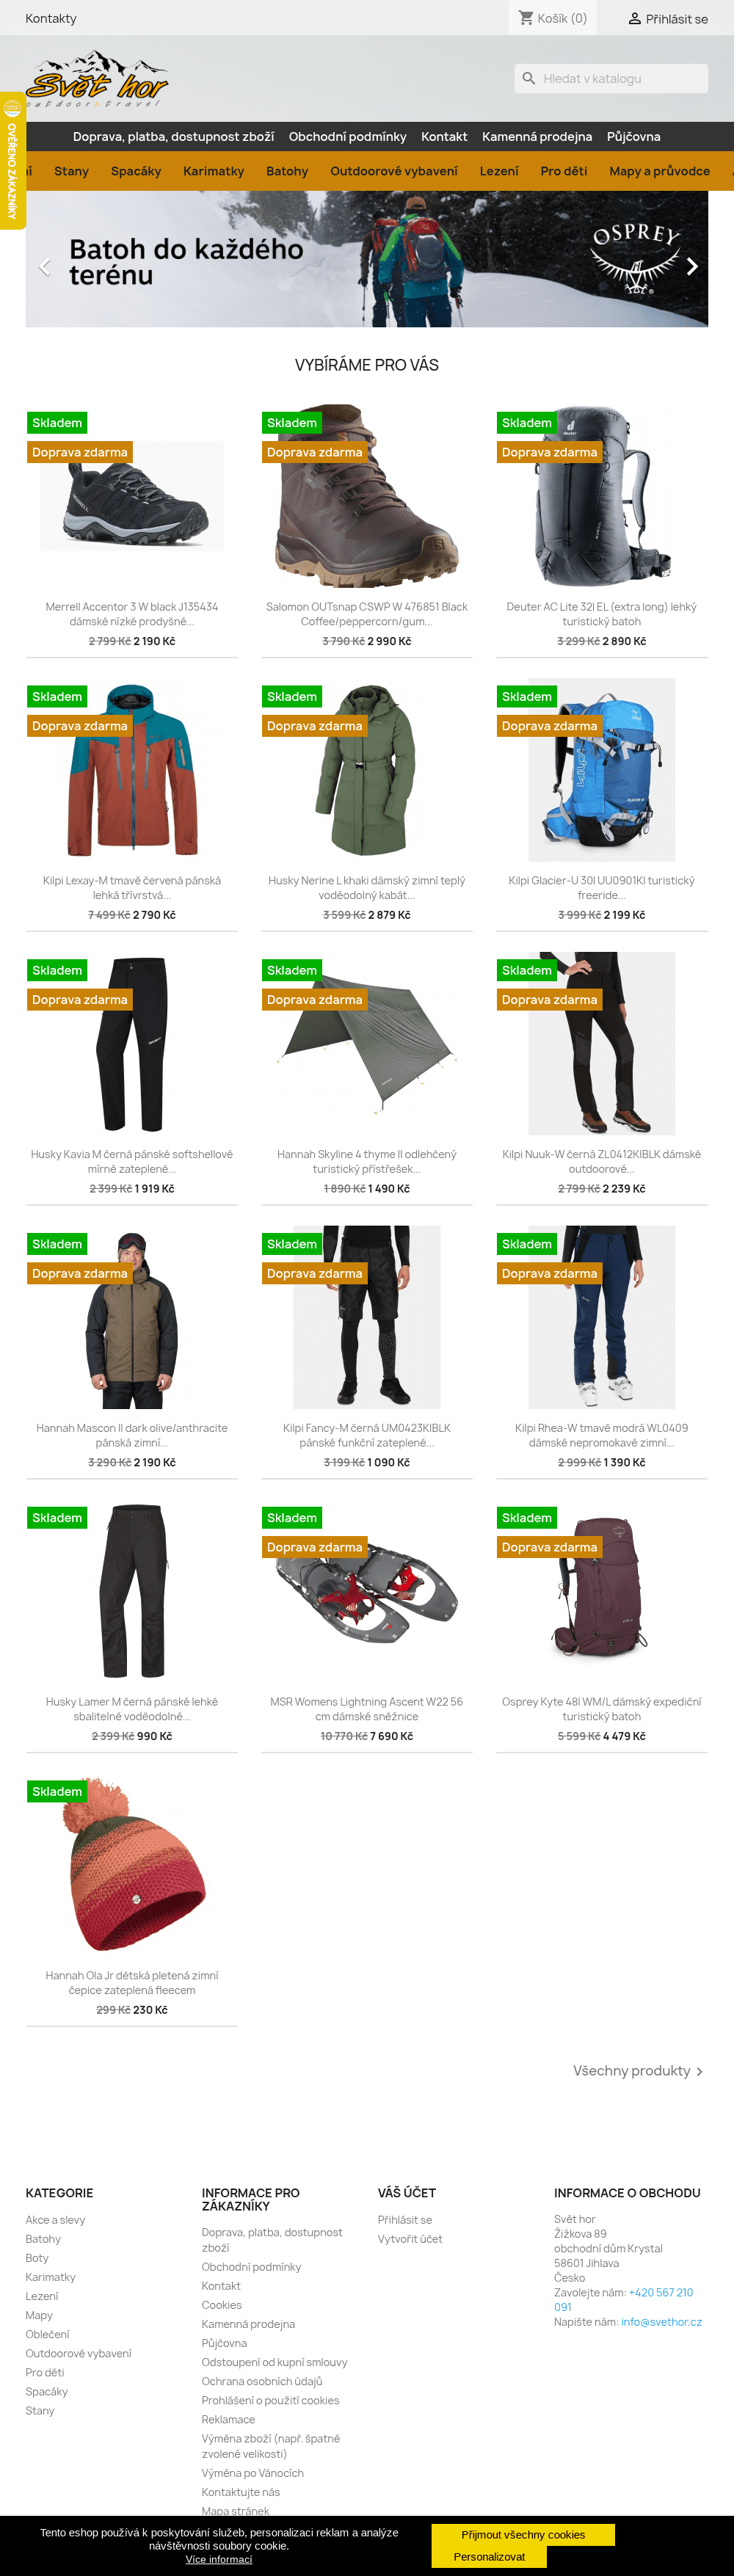734x2576 pixels.
Task: Accept all cookies with the yellow button
Action: 523,2534
